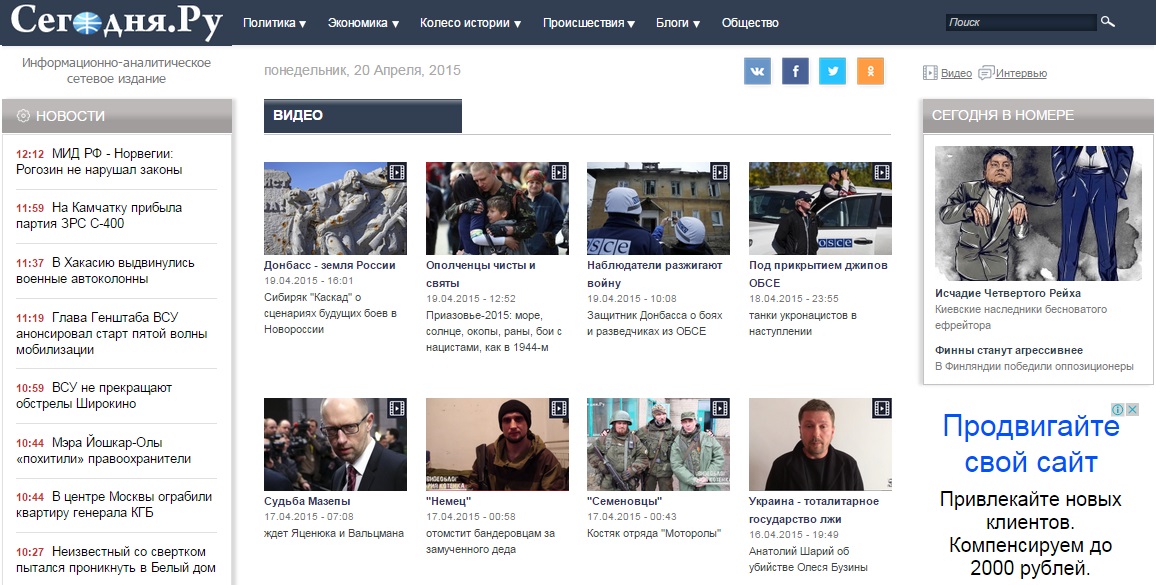Screen dimensions: 1156x585
Task: Open the "Семеновцы" video title
Action: [x=624, y=501]
